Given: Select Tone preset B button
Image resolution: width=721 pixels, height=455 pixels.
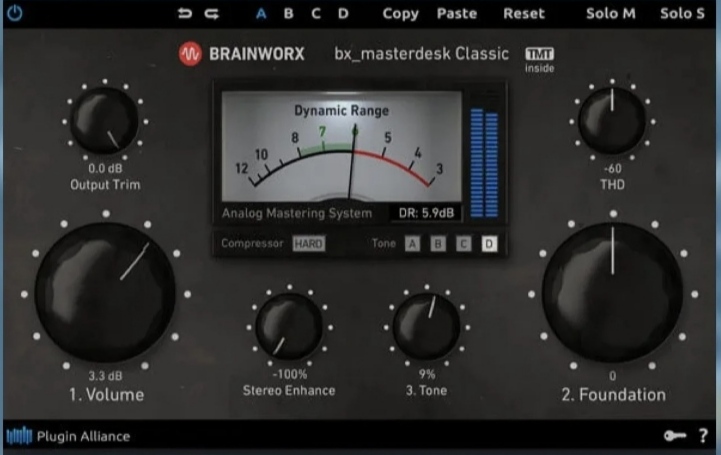Looking at the screenshot, I should coord(438,244).
